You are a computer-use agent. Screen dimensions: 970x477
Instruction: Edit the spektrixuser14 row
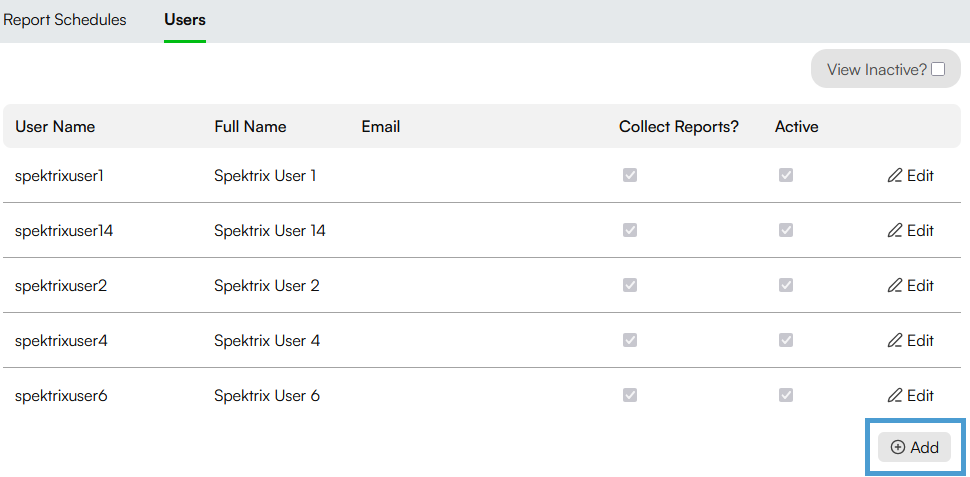point(910,230)
